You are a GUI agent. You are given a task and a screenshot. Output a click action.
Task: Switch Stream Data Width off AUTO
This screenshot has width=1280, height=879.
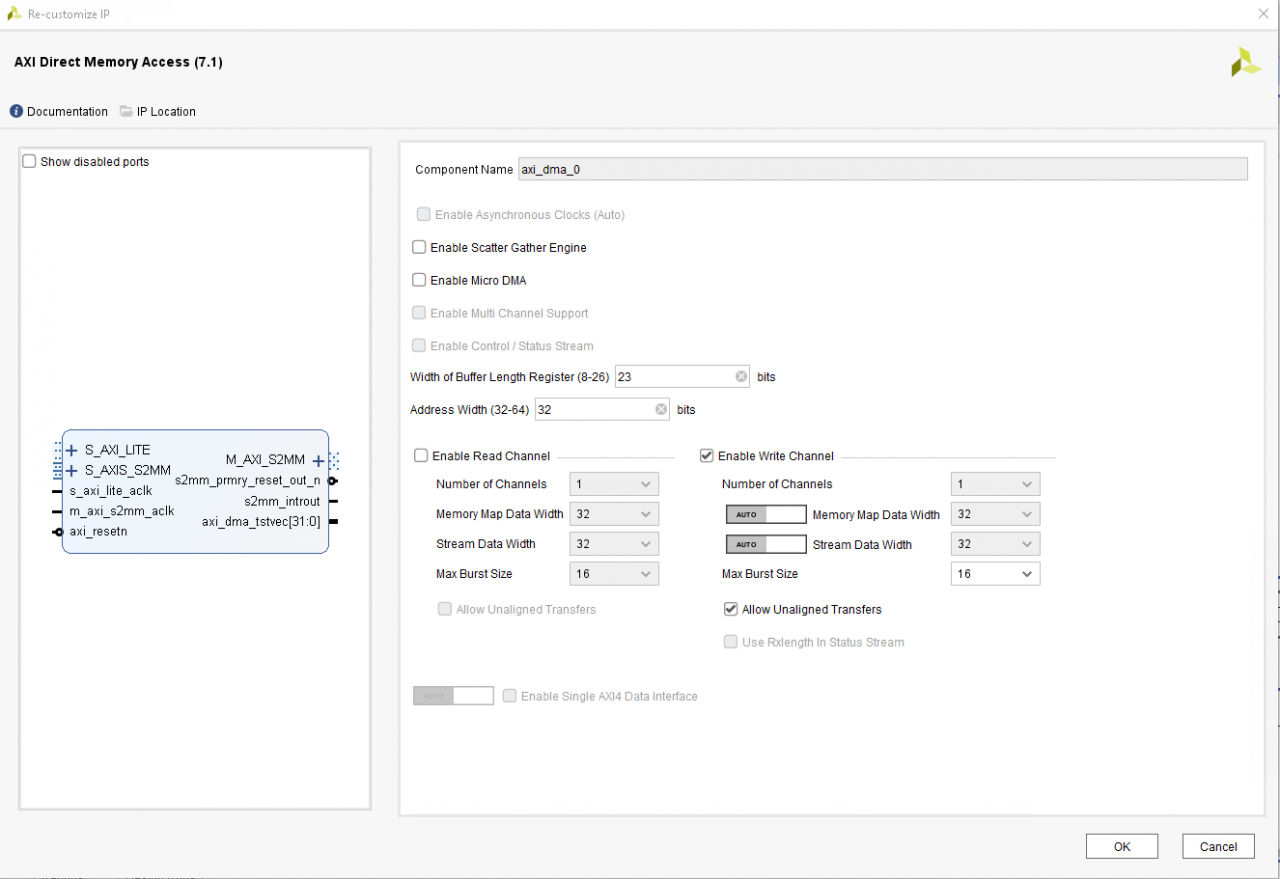[766, 543]
